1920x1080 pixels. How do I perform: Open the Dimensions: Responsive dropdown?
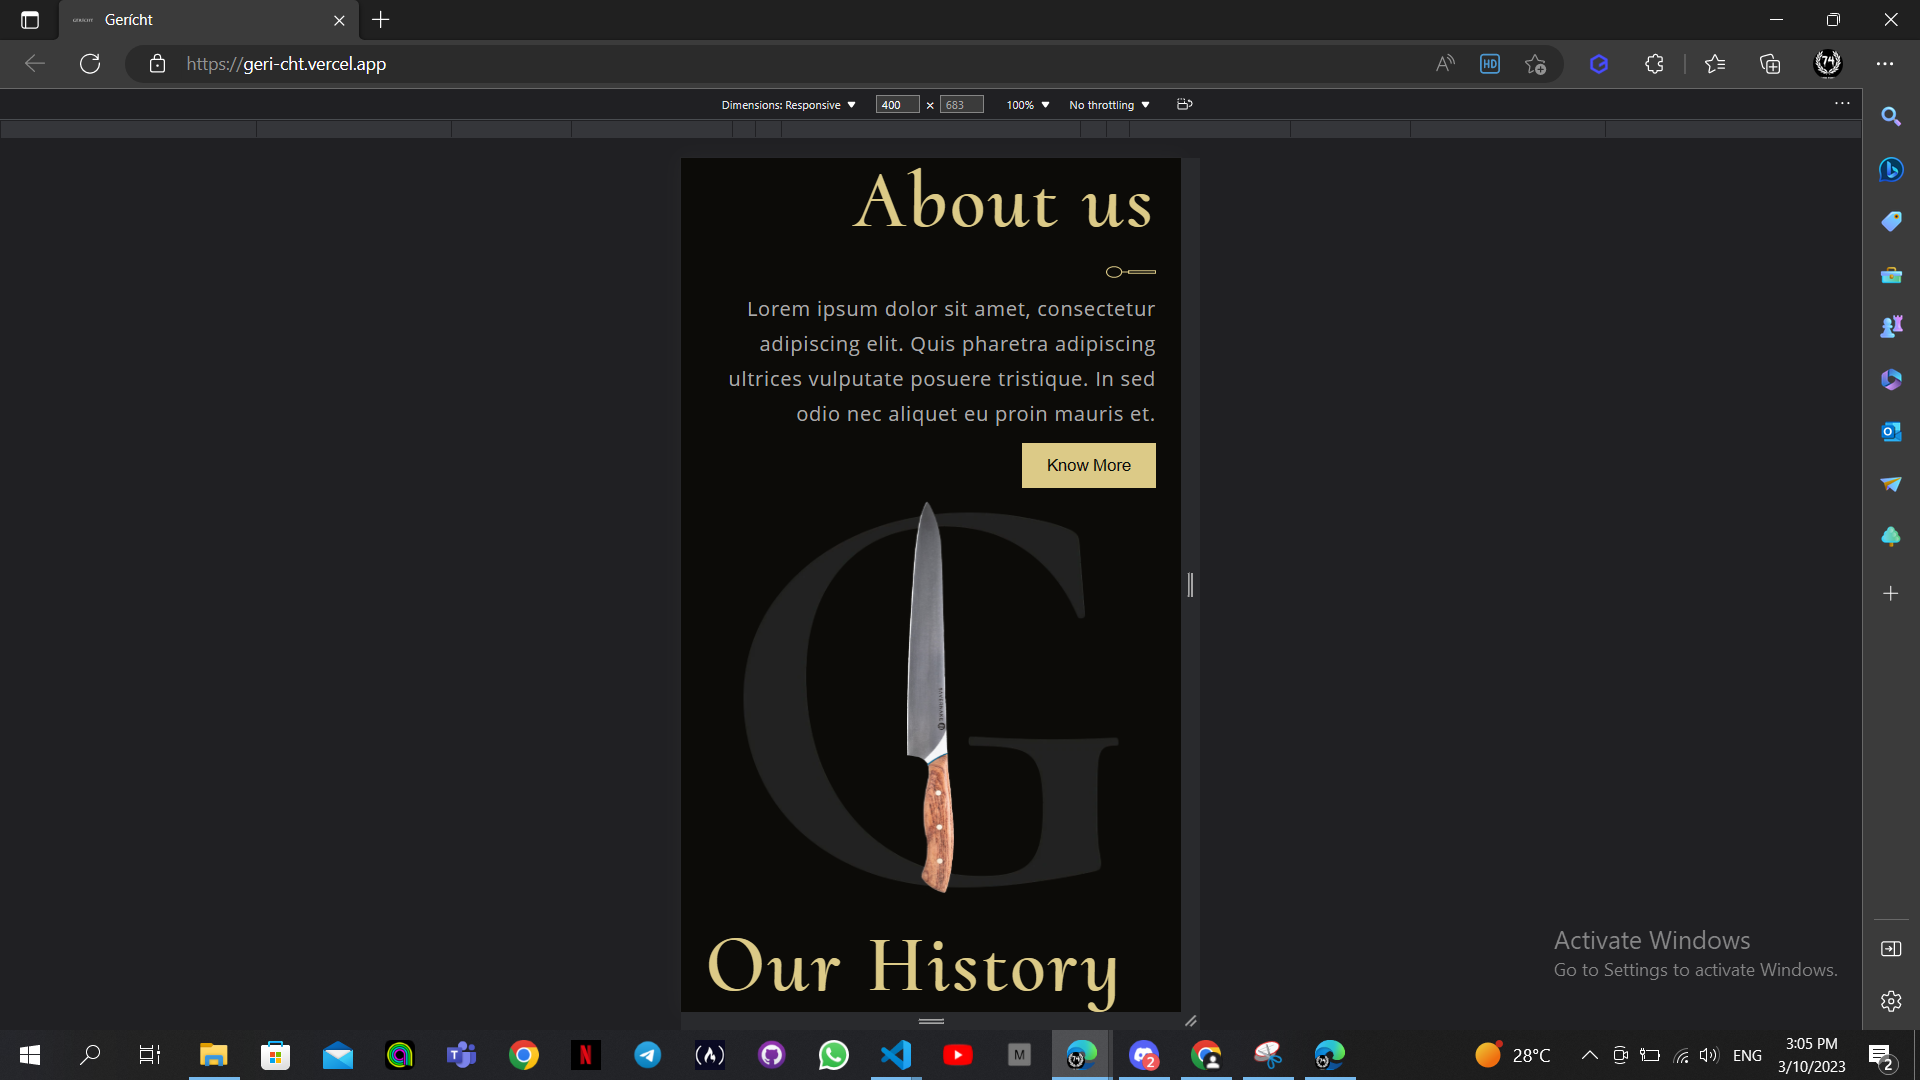tap(789, 104)
